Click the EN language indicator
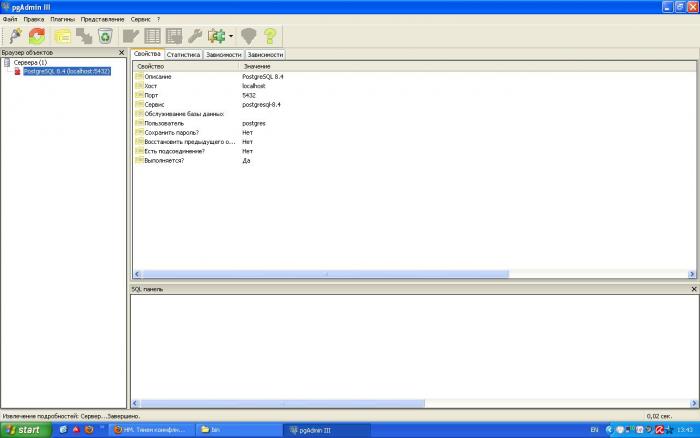 (x=594, y=430)
